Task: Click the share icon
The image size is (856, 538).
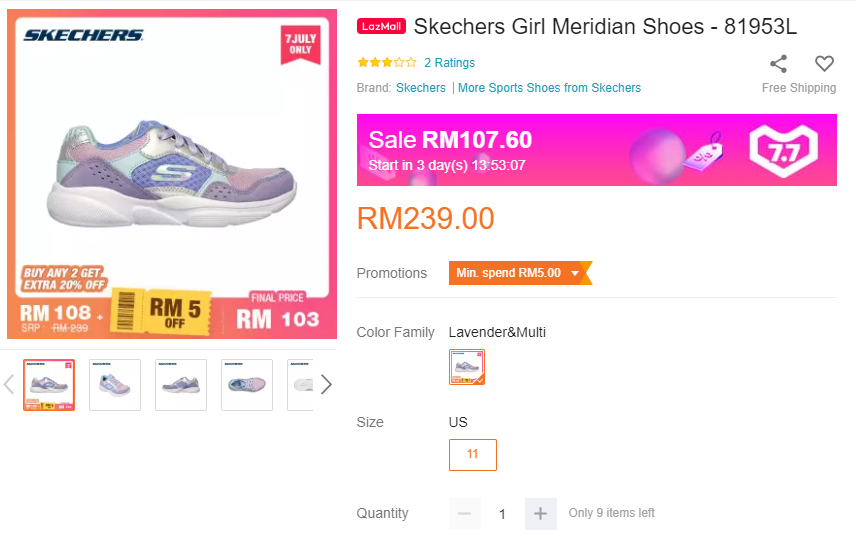Action: tap(778, 64)
